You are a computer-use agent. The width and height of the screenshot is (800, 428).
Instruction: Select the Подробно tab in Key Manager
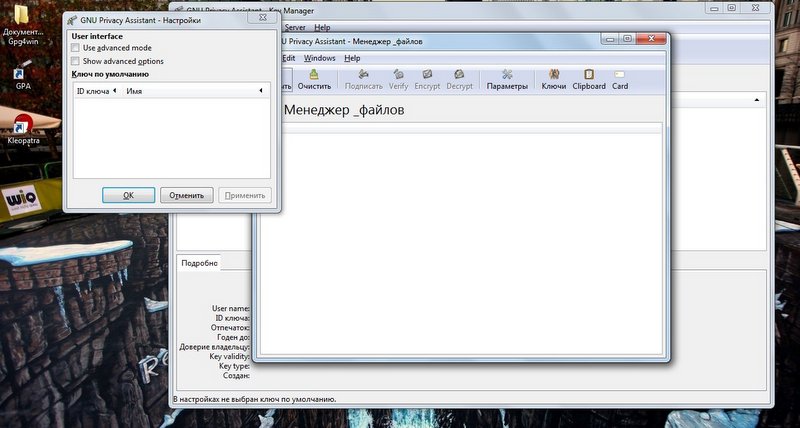coord(199,263)
